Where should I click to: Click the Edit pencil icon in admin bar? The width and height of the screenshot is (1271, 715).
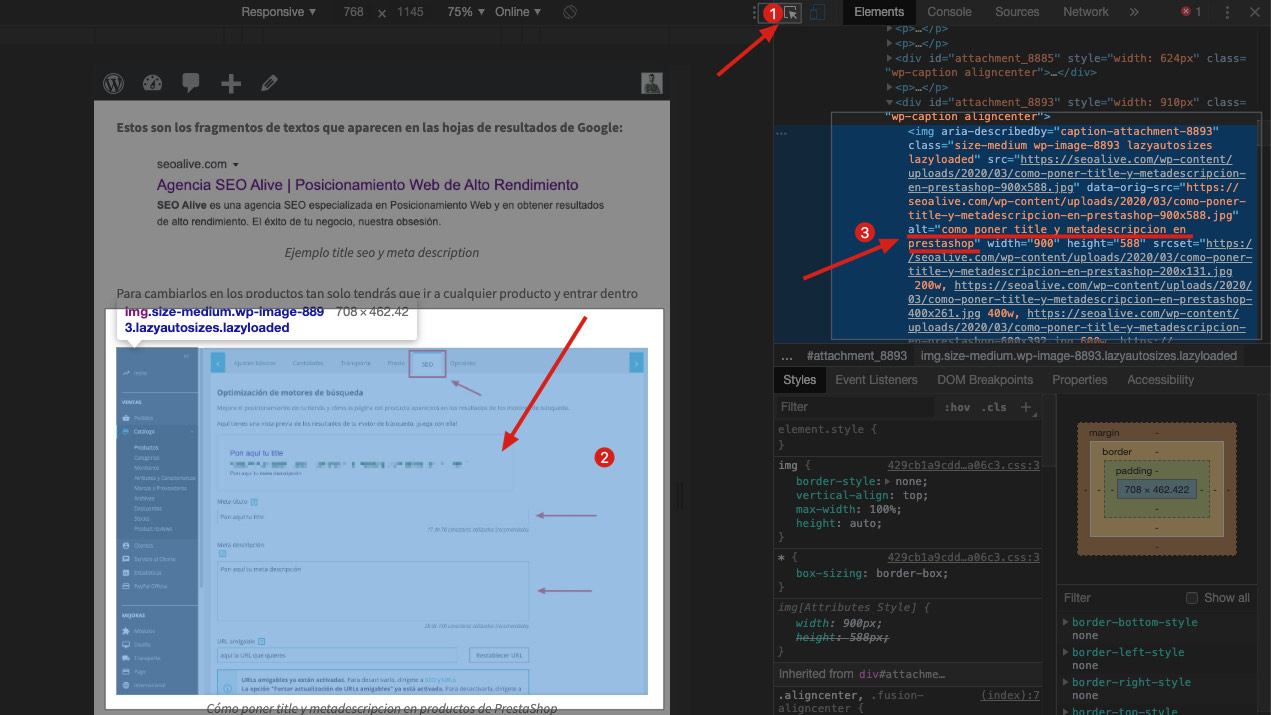(268, 83)
